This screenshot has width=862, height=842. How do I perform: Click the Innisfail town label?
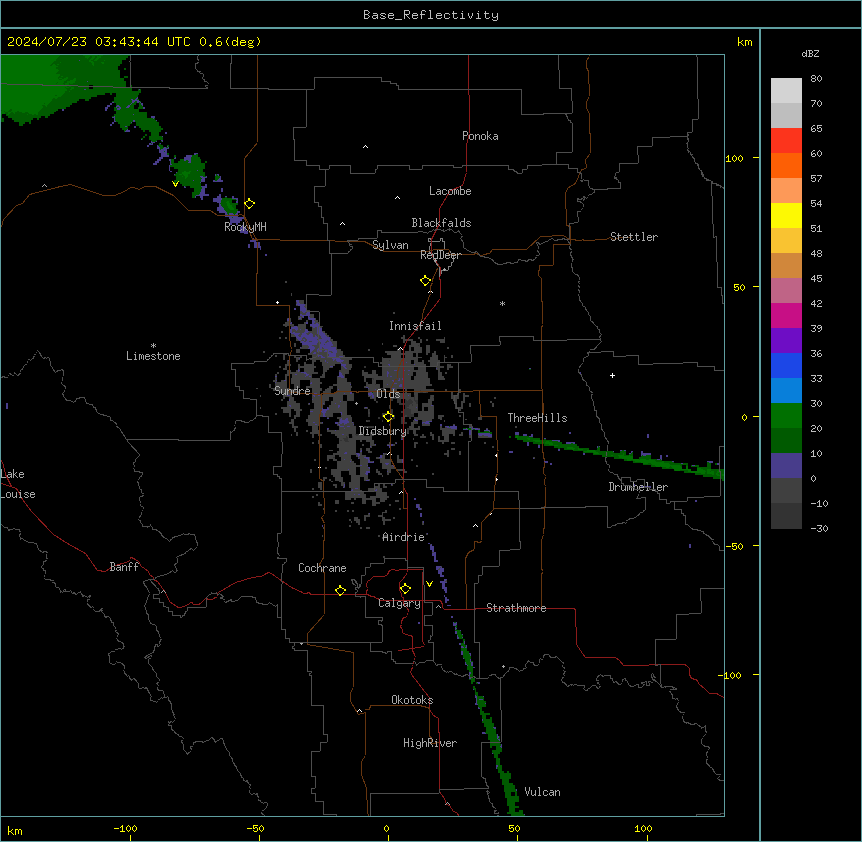pos(415,326)
